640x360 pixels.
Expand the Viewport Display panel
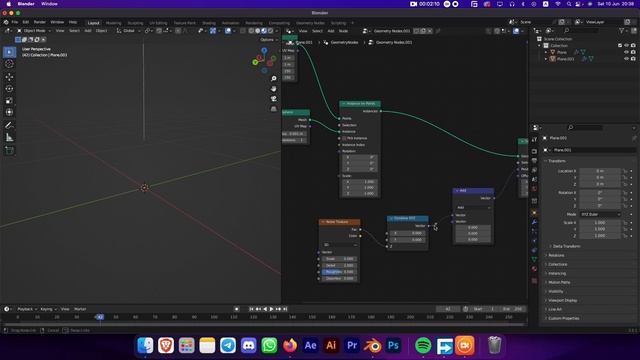point(562,300)
